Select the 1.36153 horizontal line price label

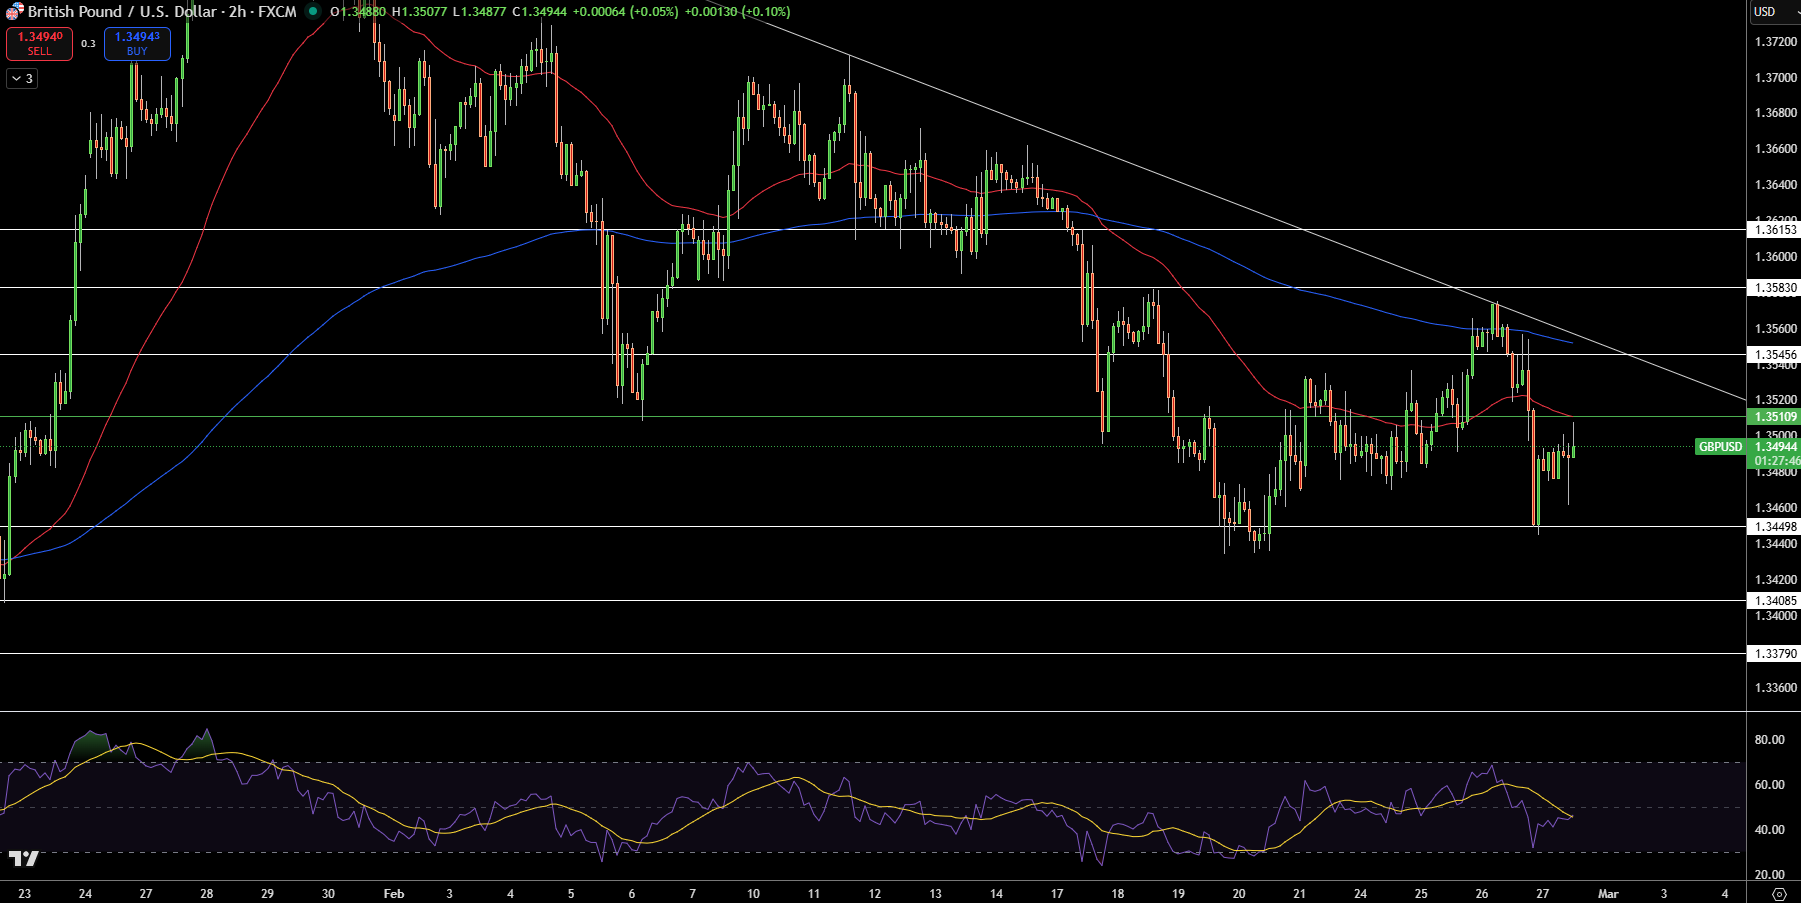[1775, 229]
